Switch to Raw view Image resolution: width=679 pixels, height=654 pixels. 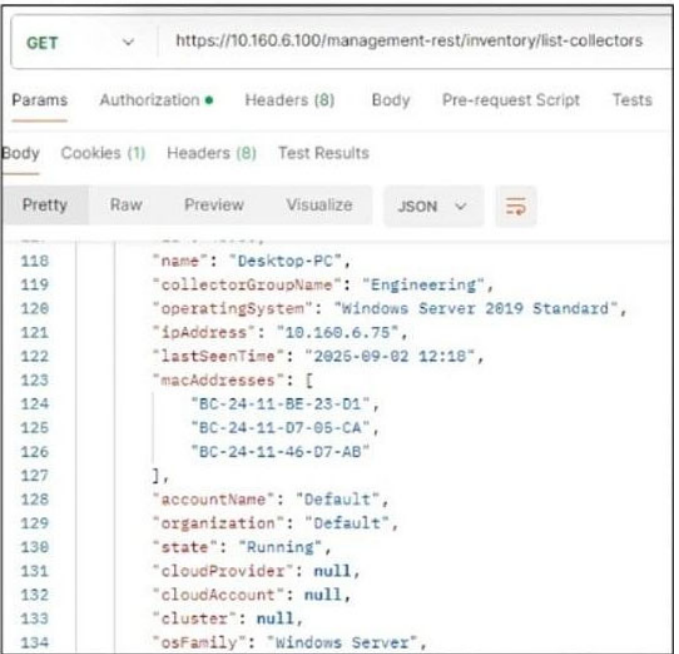click(x=126, y=205)
